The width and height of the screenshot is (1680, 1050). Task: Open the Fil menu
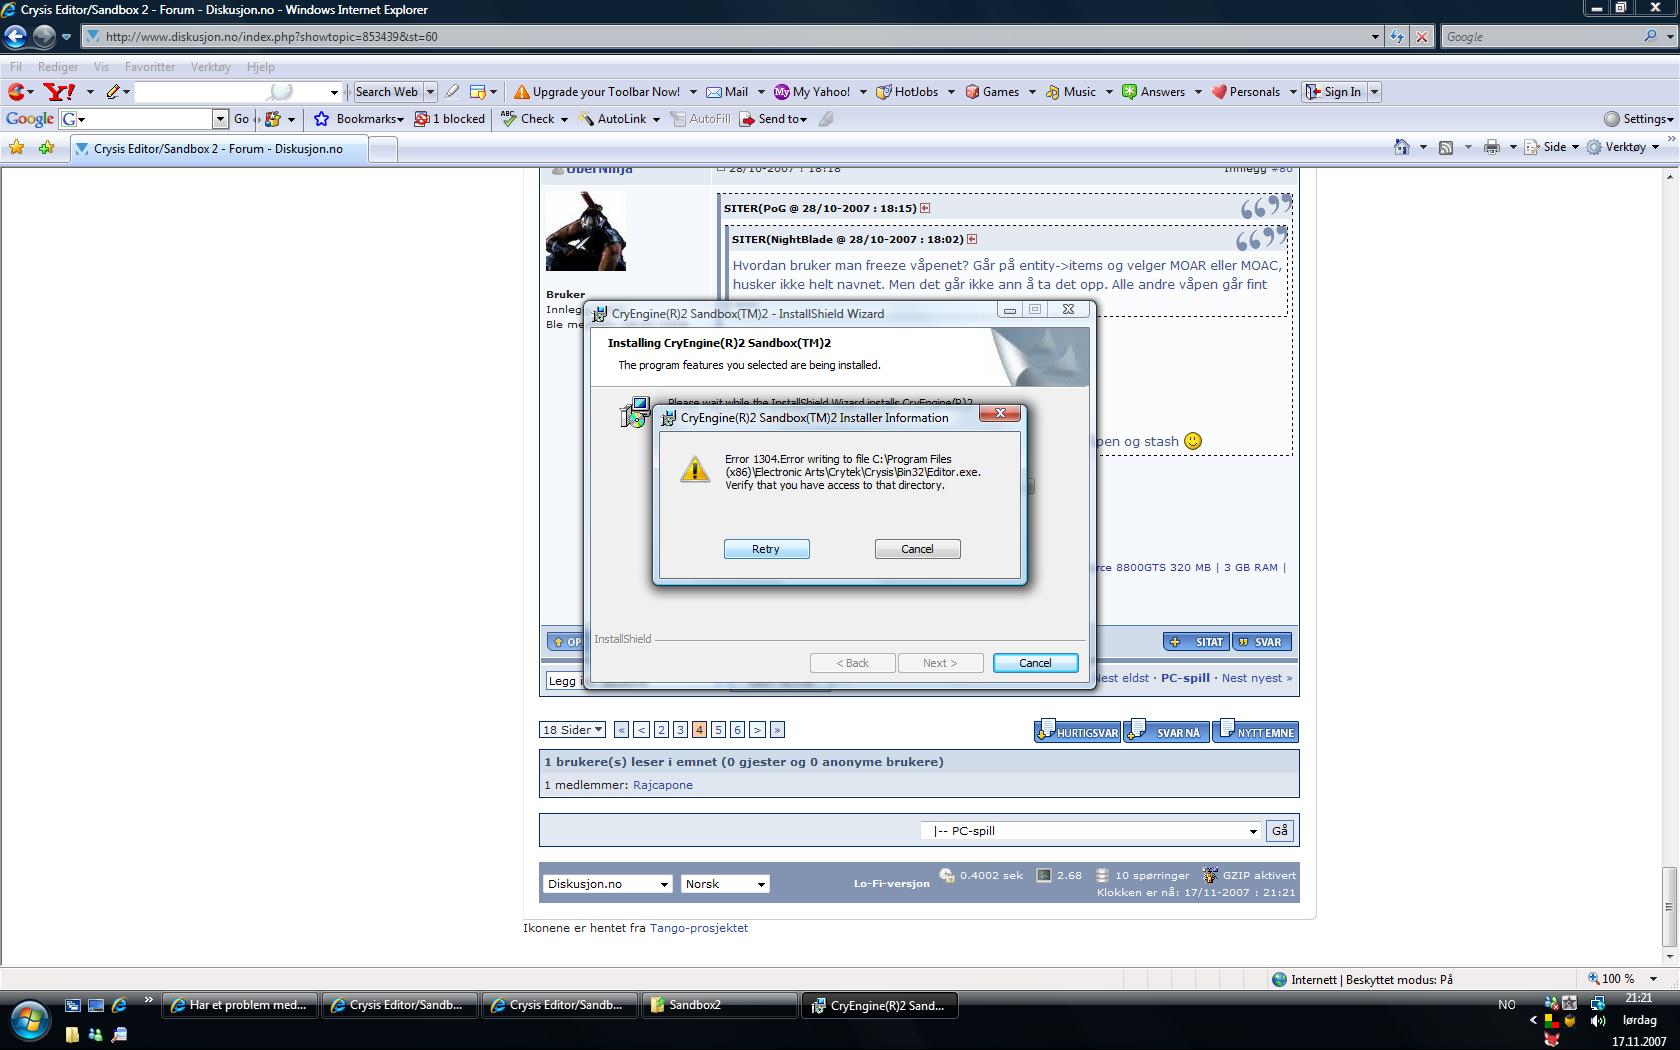pyautogui.click(x=16, y=67)
